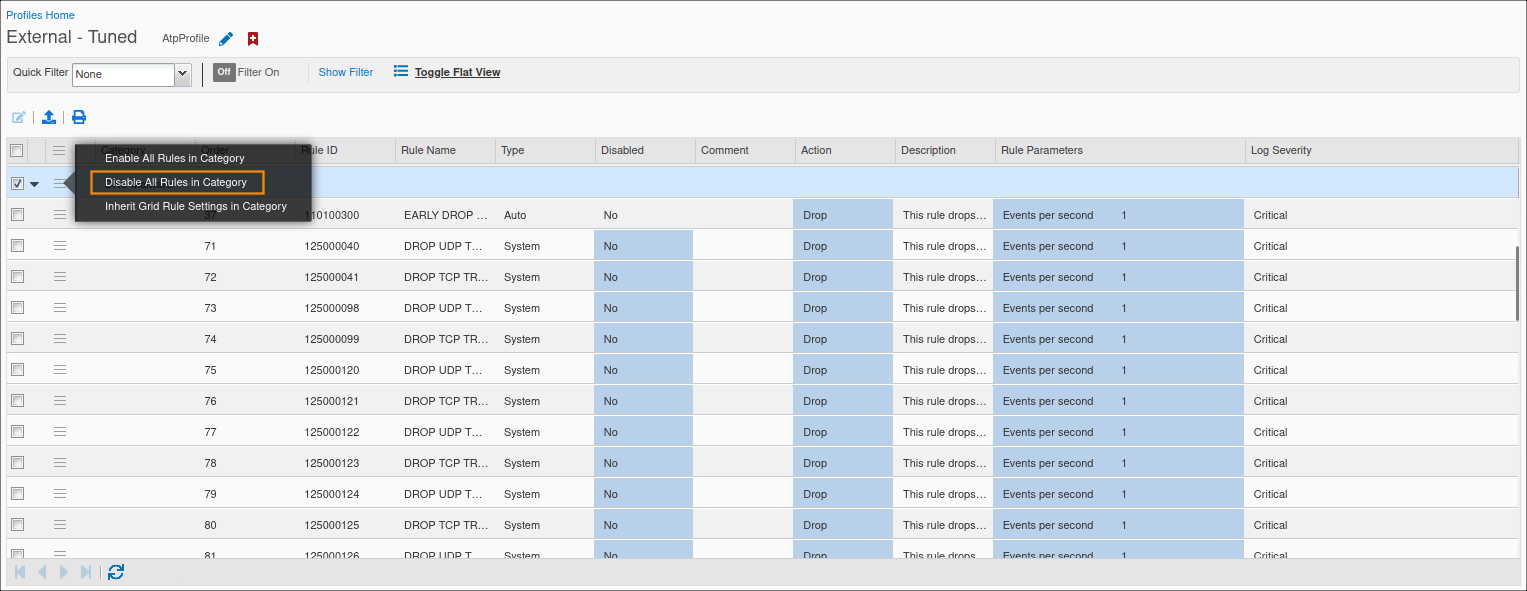Open the Profiles Home link

40,15
